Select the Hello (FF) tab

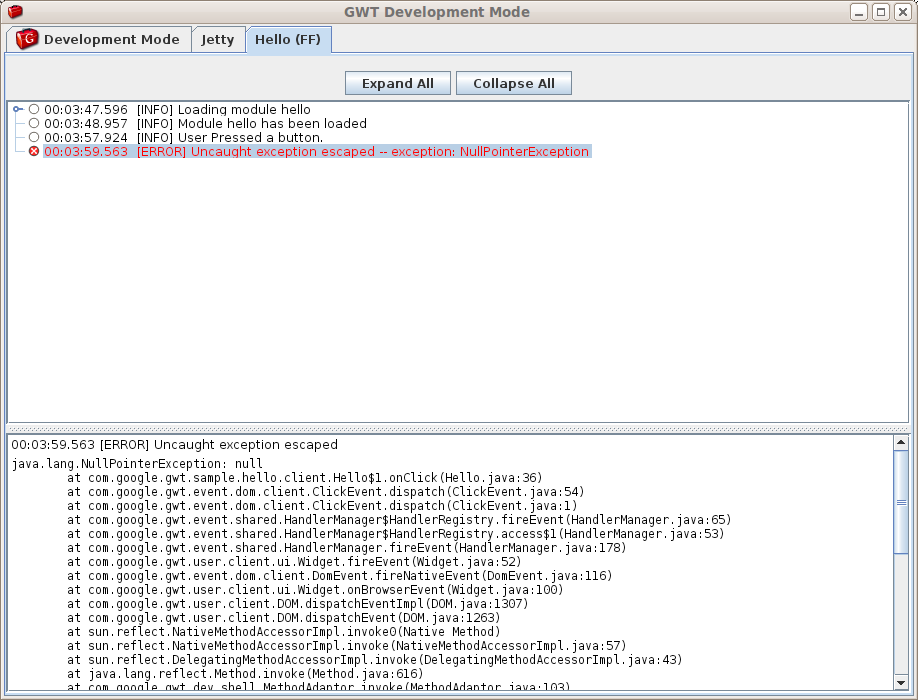[x=289, y=39]
